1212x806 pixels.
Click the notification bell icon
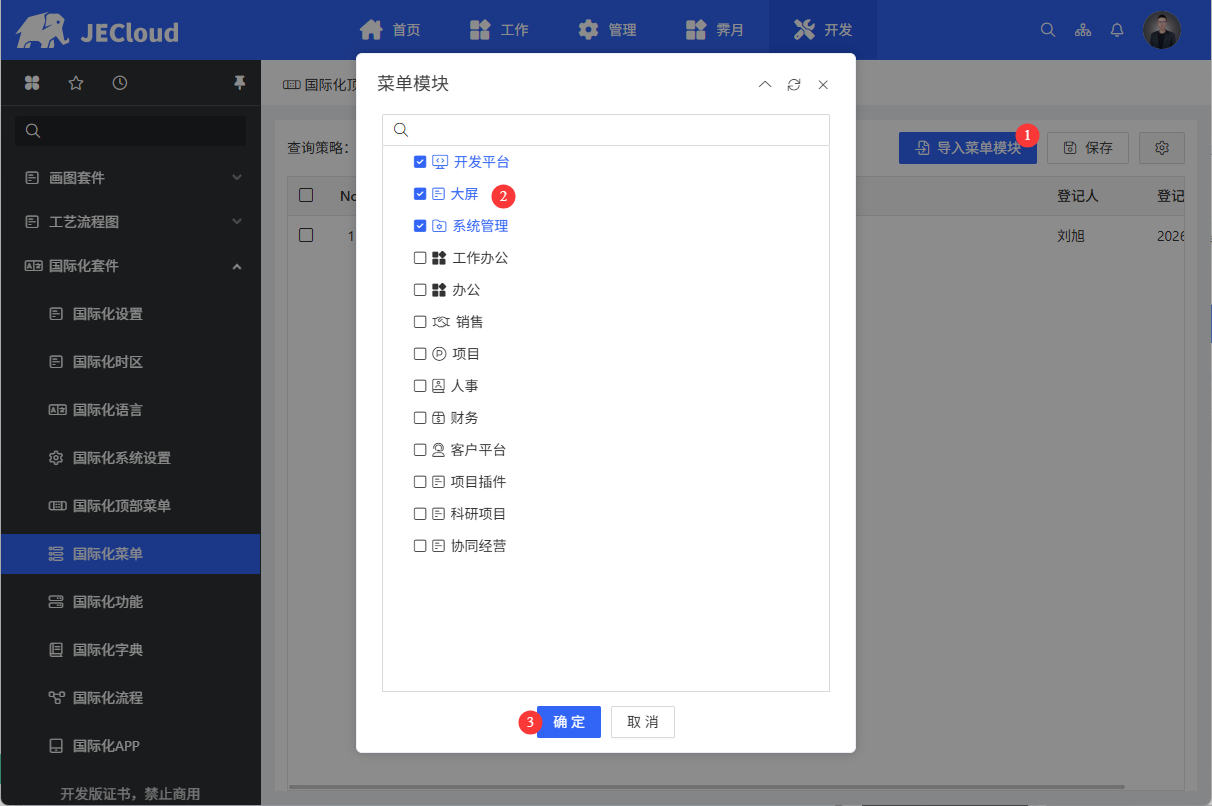pos(1117,30)
